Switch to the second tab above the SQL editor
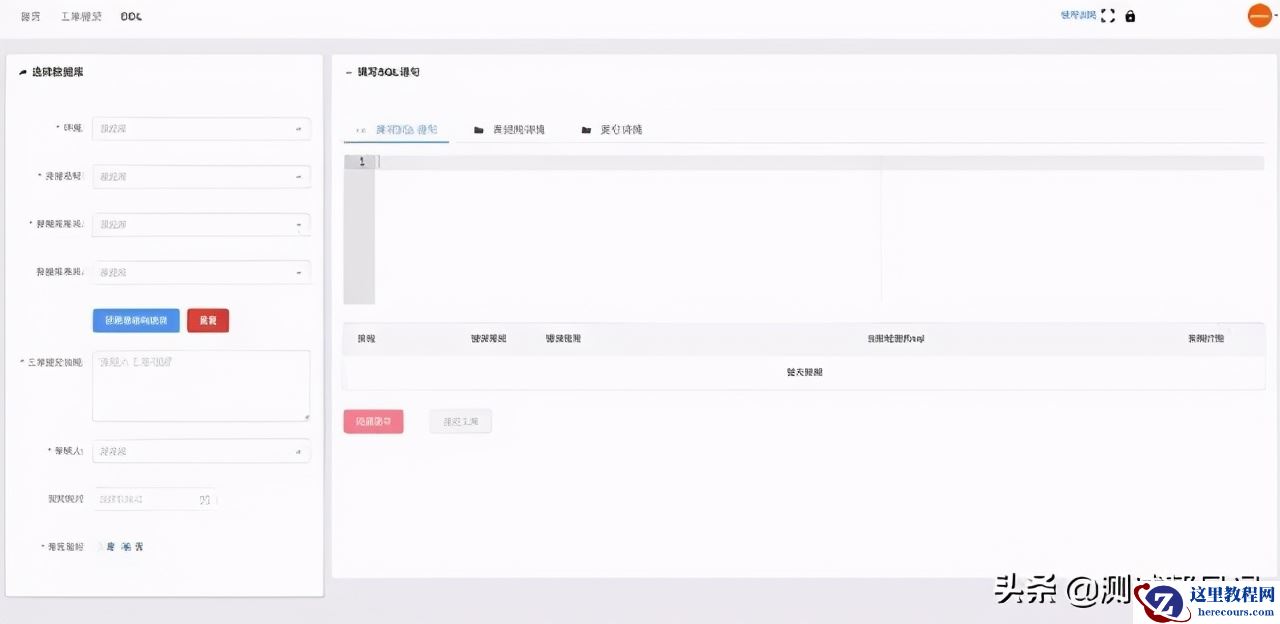 click(512, 128)
